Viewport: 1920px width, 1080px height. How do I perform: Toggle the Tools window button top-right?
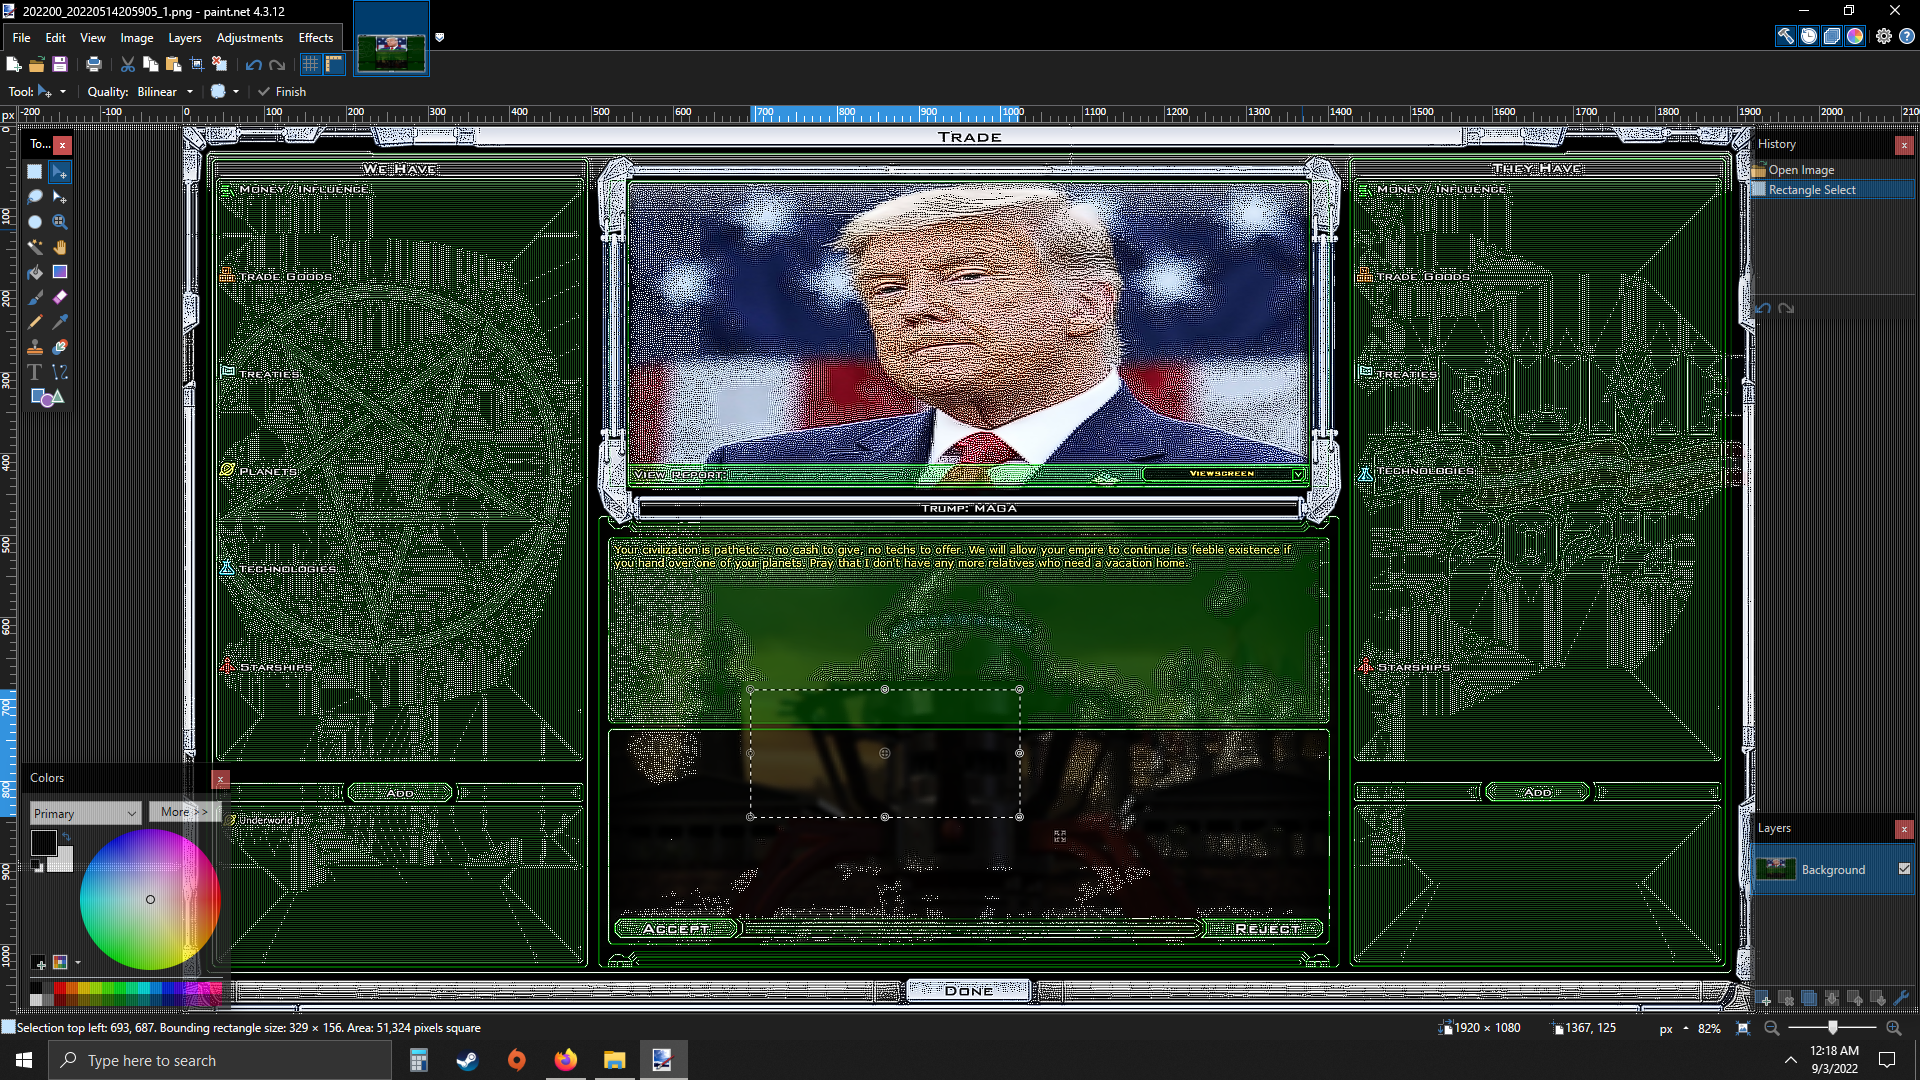(x=1785, y=36)
